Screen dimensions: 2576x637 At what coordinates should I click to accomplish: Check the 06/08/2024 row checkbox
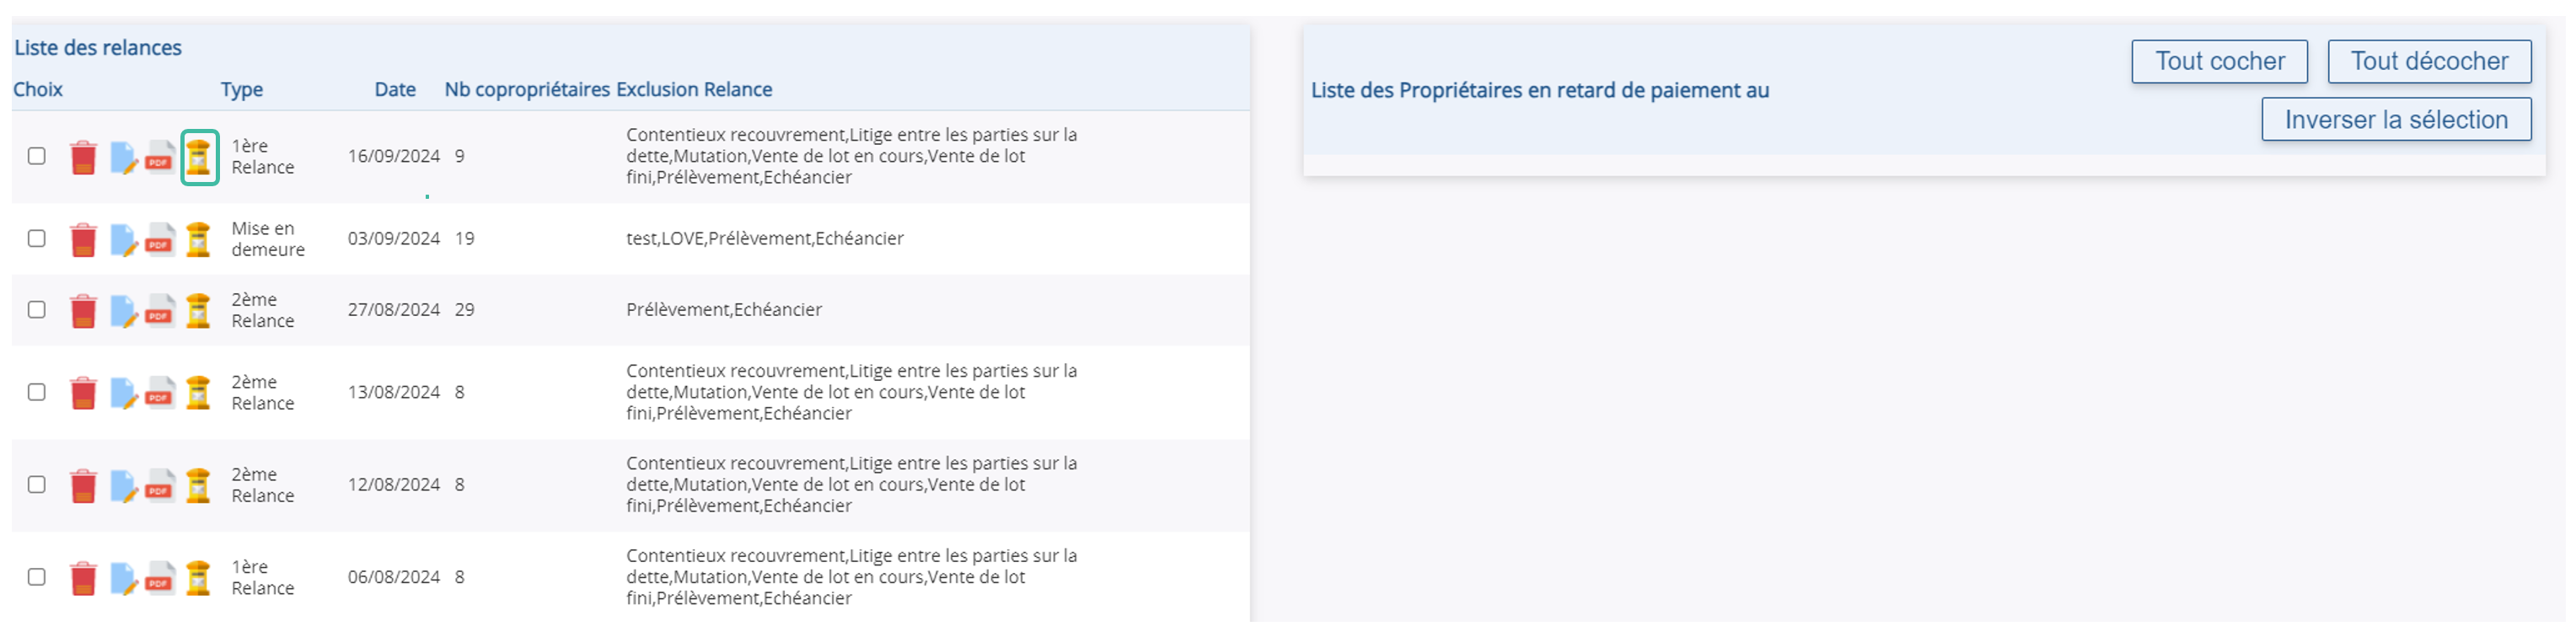[x=37, y=577]
